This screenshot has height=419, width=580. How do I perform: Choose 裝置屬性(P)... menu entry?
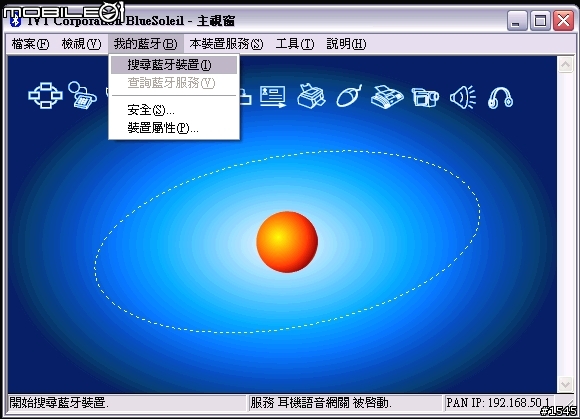[x=174, y=128]
